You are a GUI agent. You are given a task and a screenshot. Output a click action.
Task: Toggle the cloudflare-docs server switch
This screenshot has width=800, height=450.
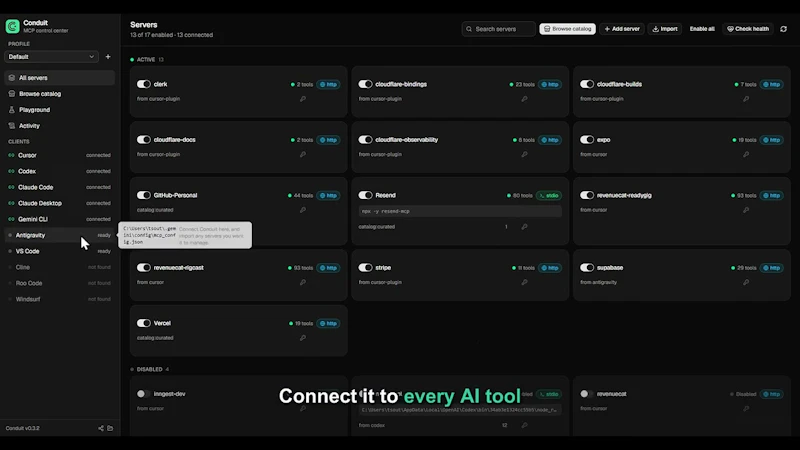tap(144, 140)
